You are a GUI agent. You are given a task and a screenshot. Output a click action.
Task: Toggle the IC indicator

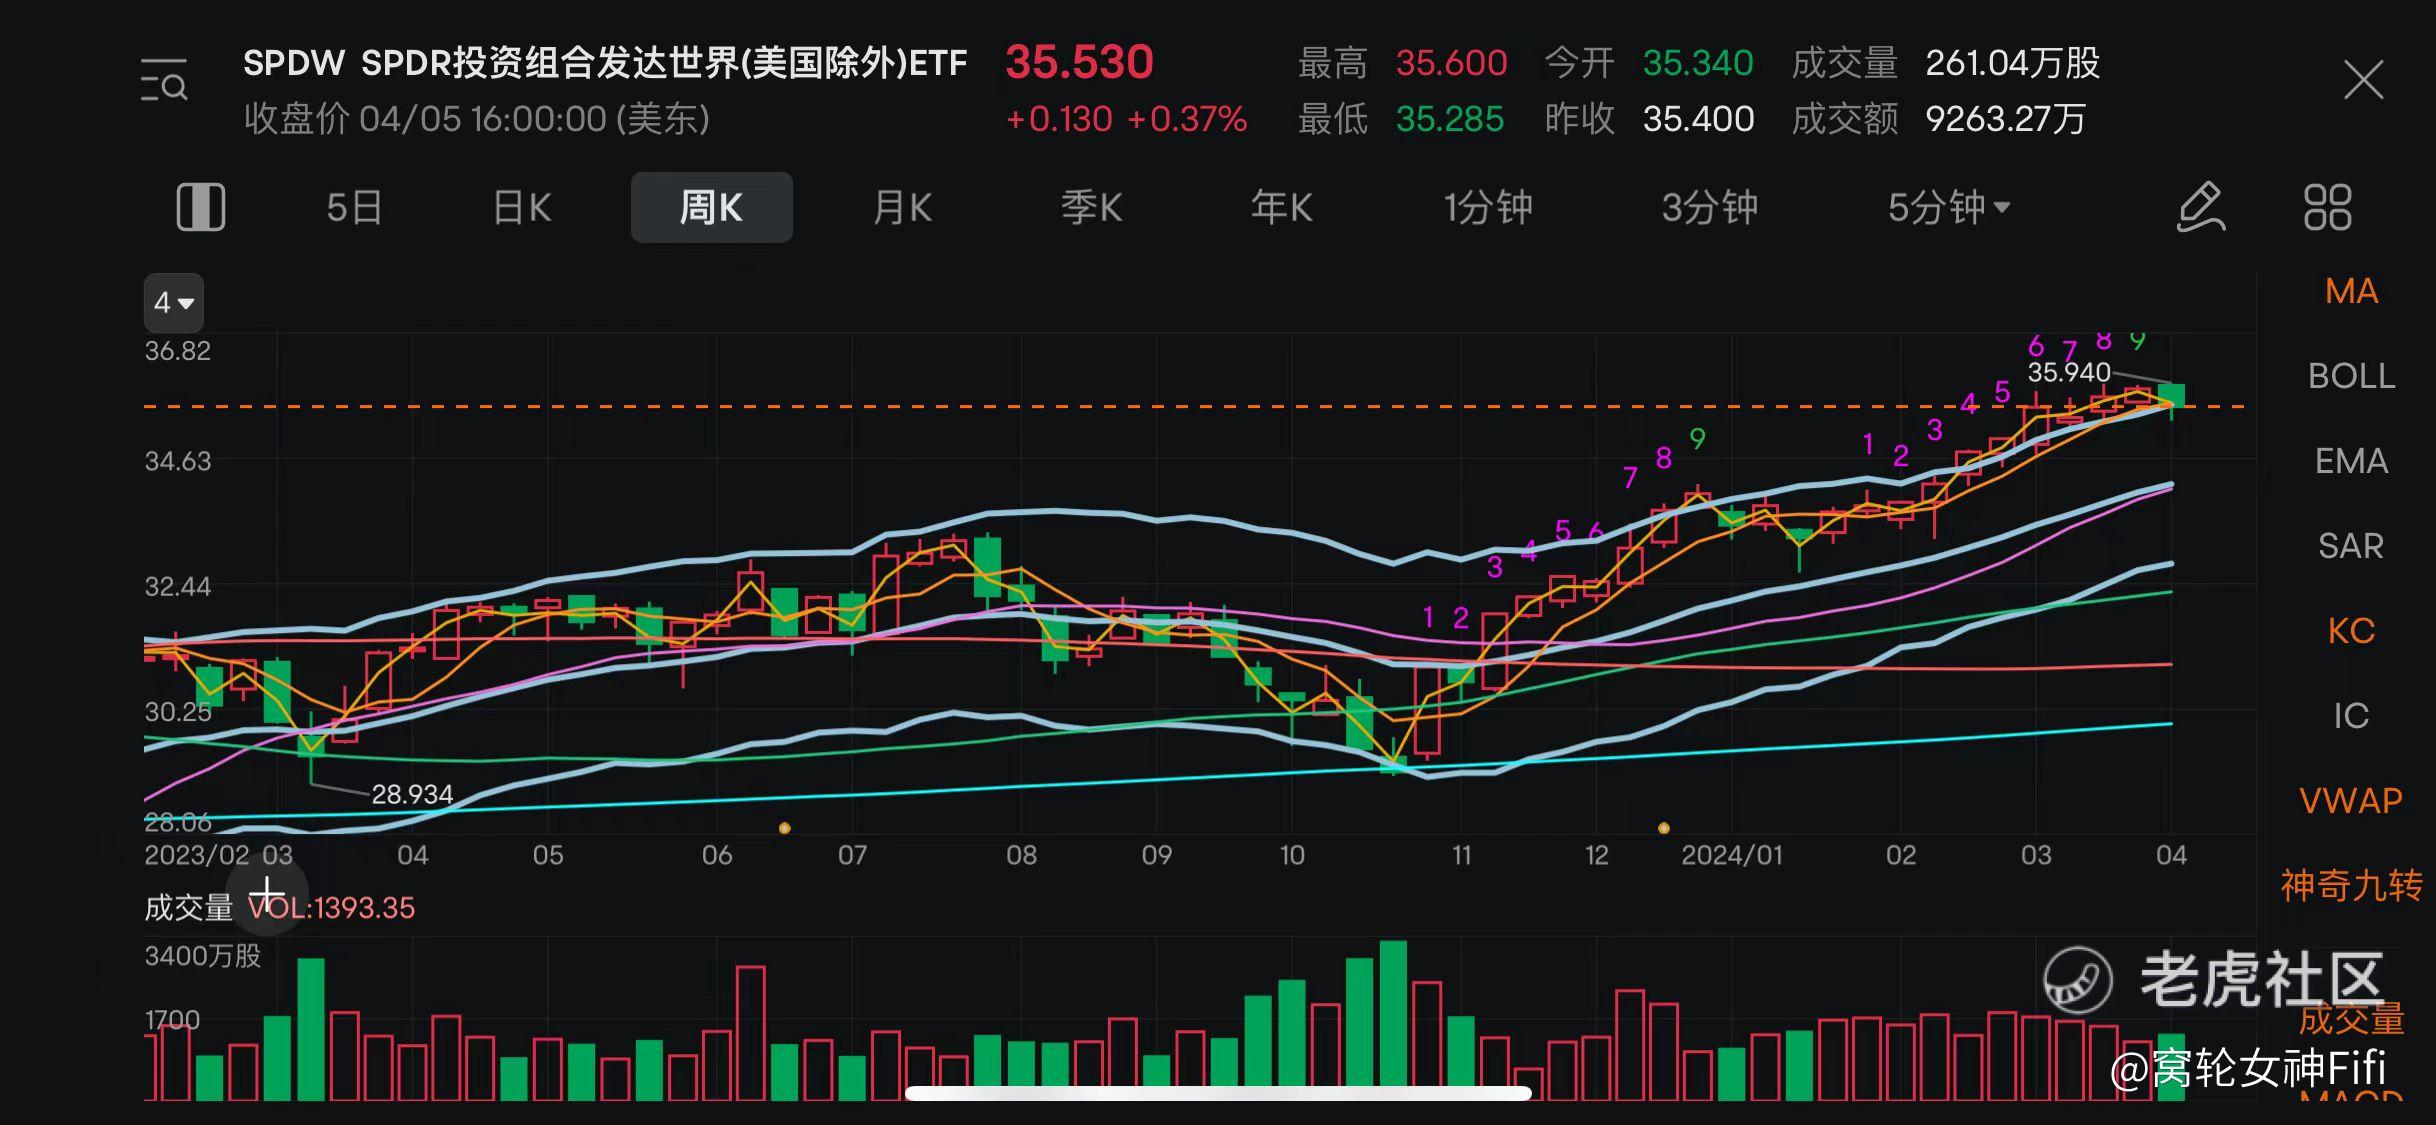point(2351,716)
